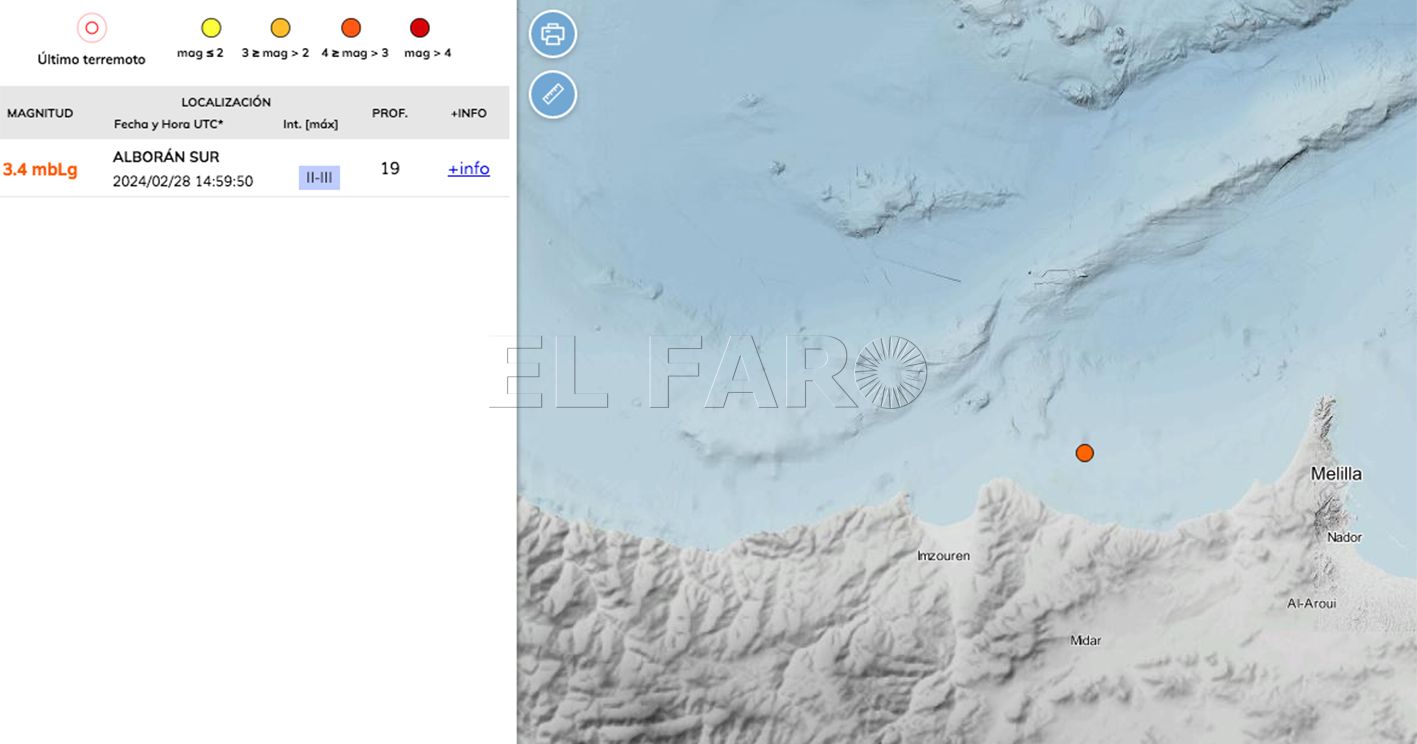
Task: Click the Al-Aroui label on map
Action: tap(1311, 603)
